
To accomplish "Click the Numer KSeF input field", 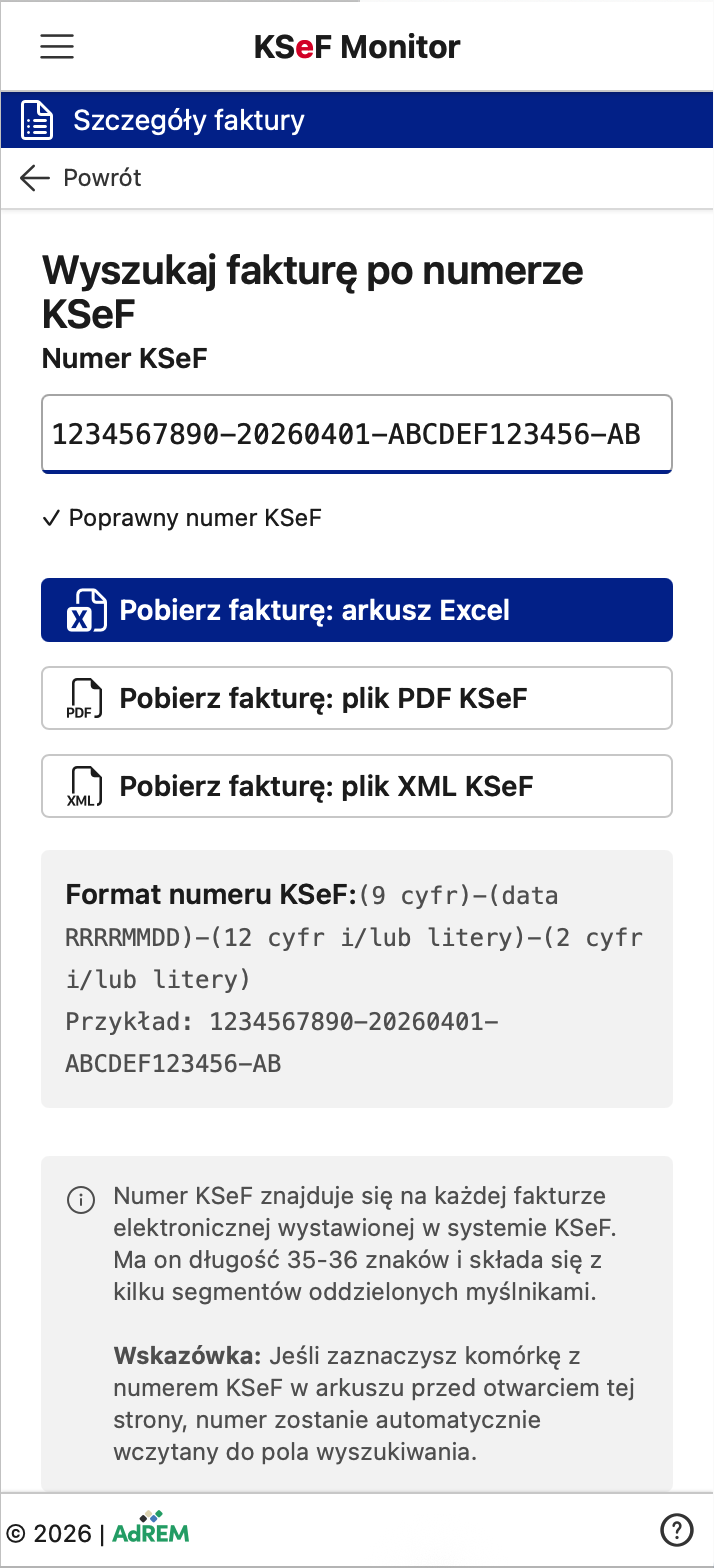I will coord(356,433).
